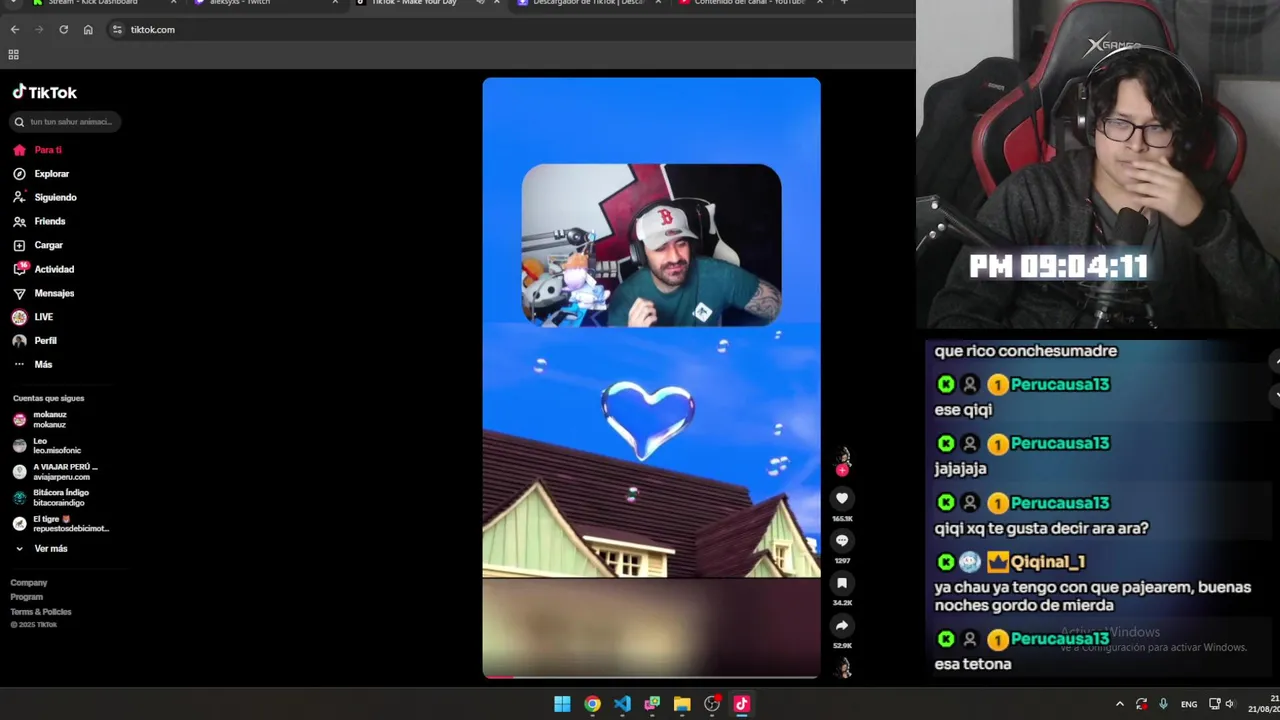Mute the TikTok tab audio indicator
1280x720 pixels.
tap(480, 3)
